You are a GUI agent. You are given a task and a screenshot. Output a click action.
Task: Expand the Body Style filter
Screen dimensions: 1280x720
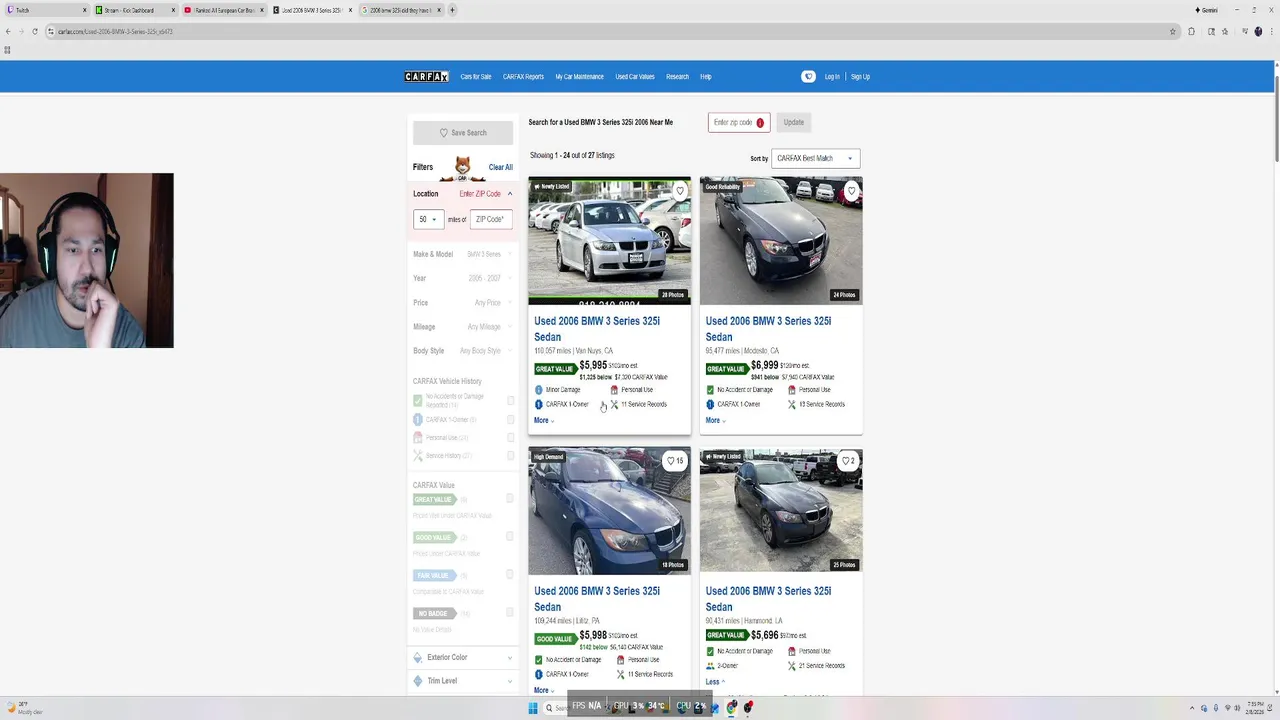coord(462,351)
